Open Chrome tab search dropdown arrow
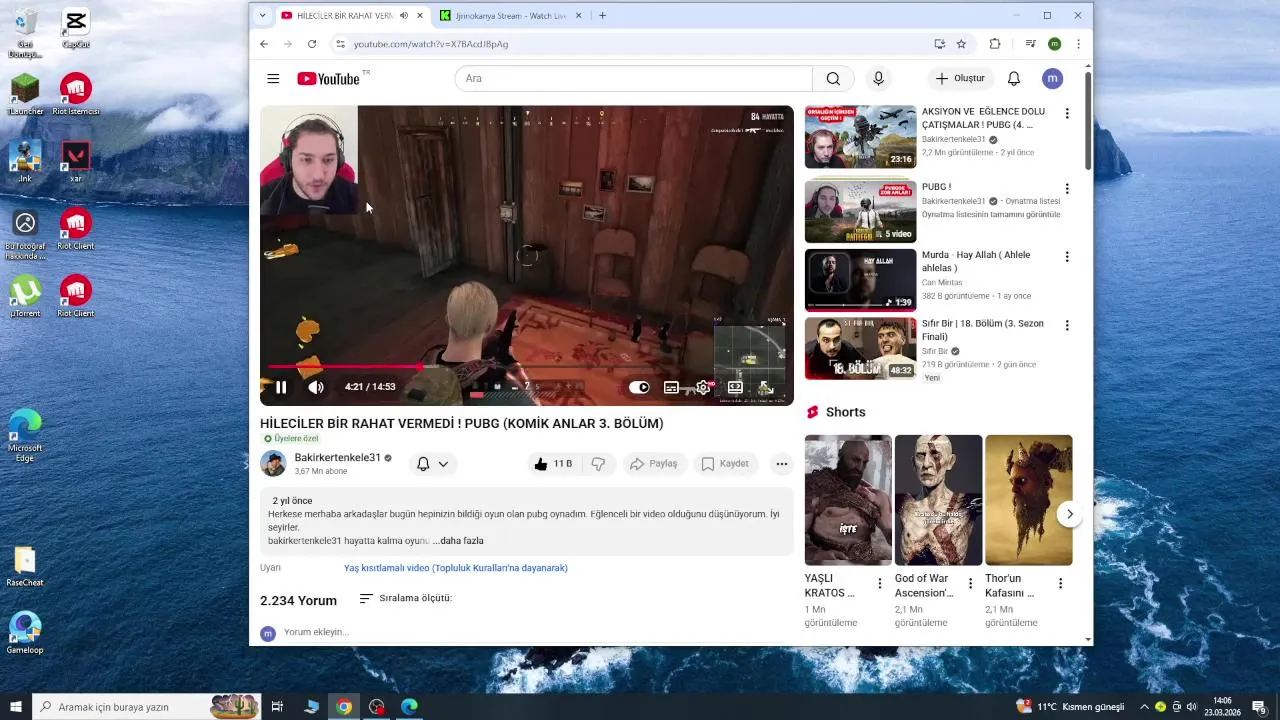Viewport: 1280px width, 720px height. pos(262,16)
